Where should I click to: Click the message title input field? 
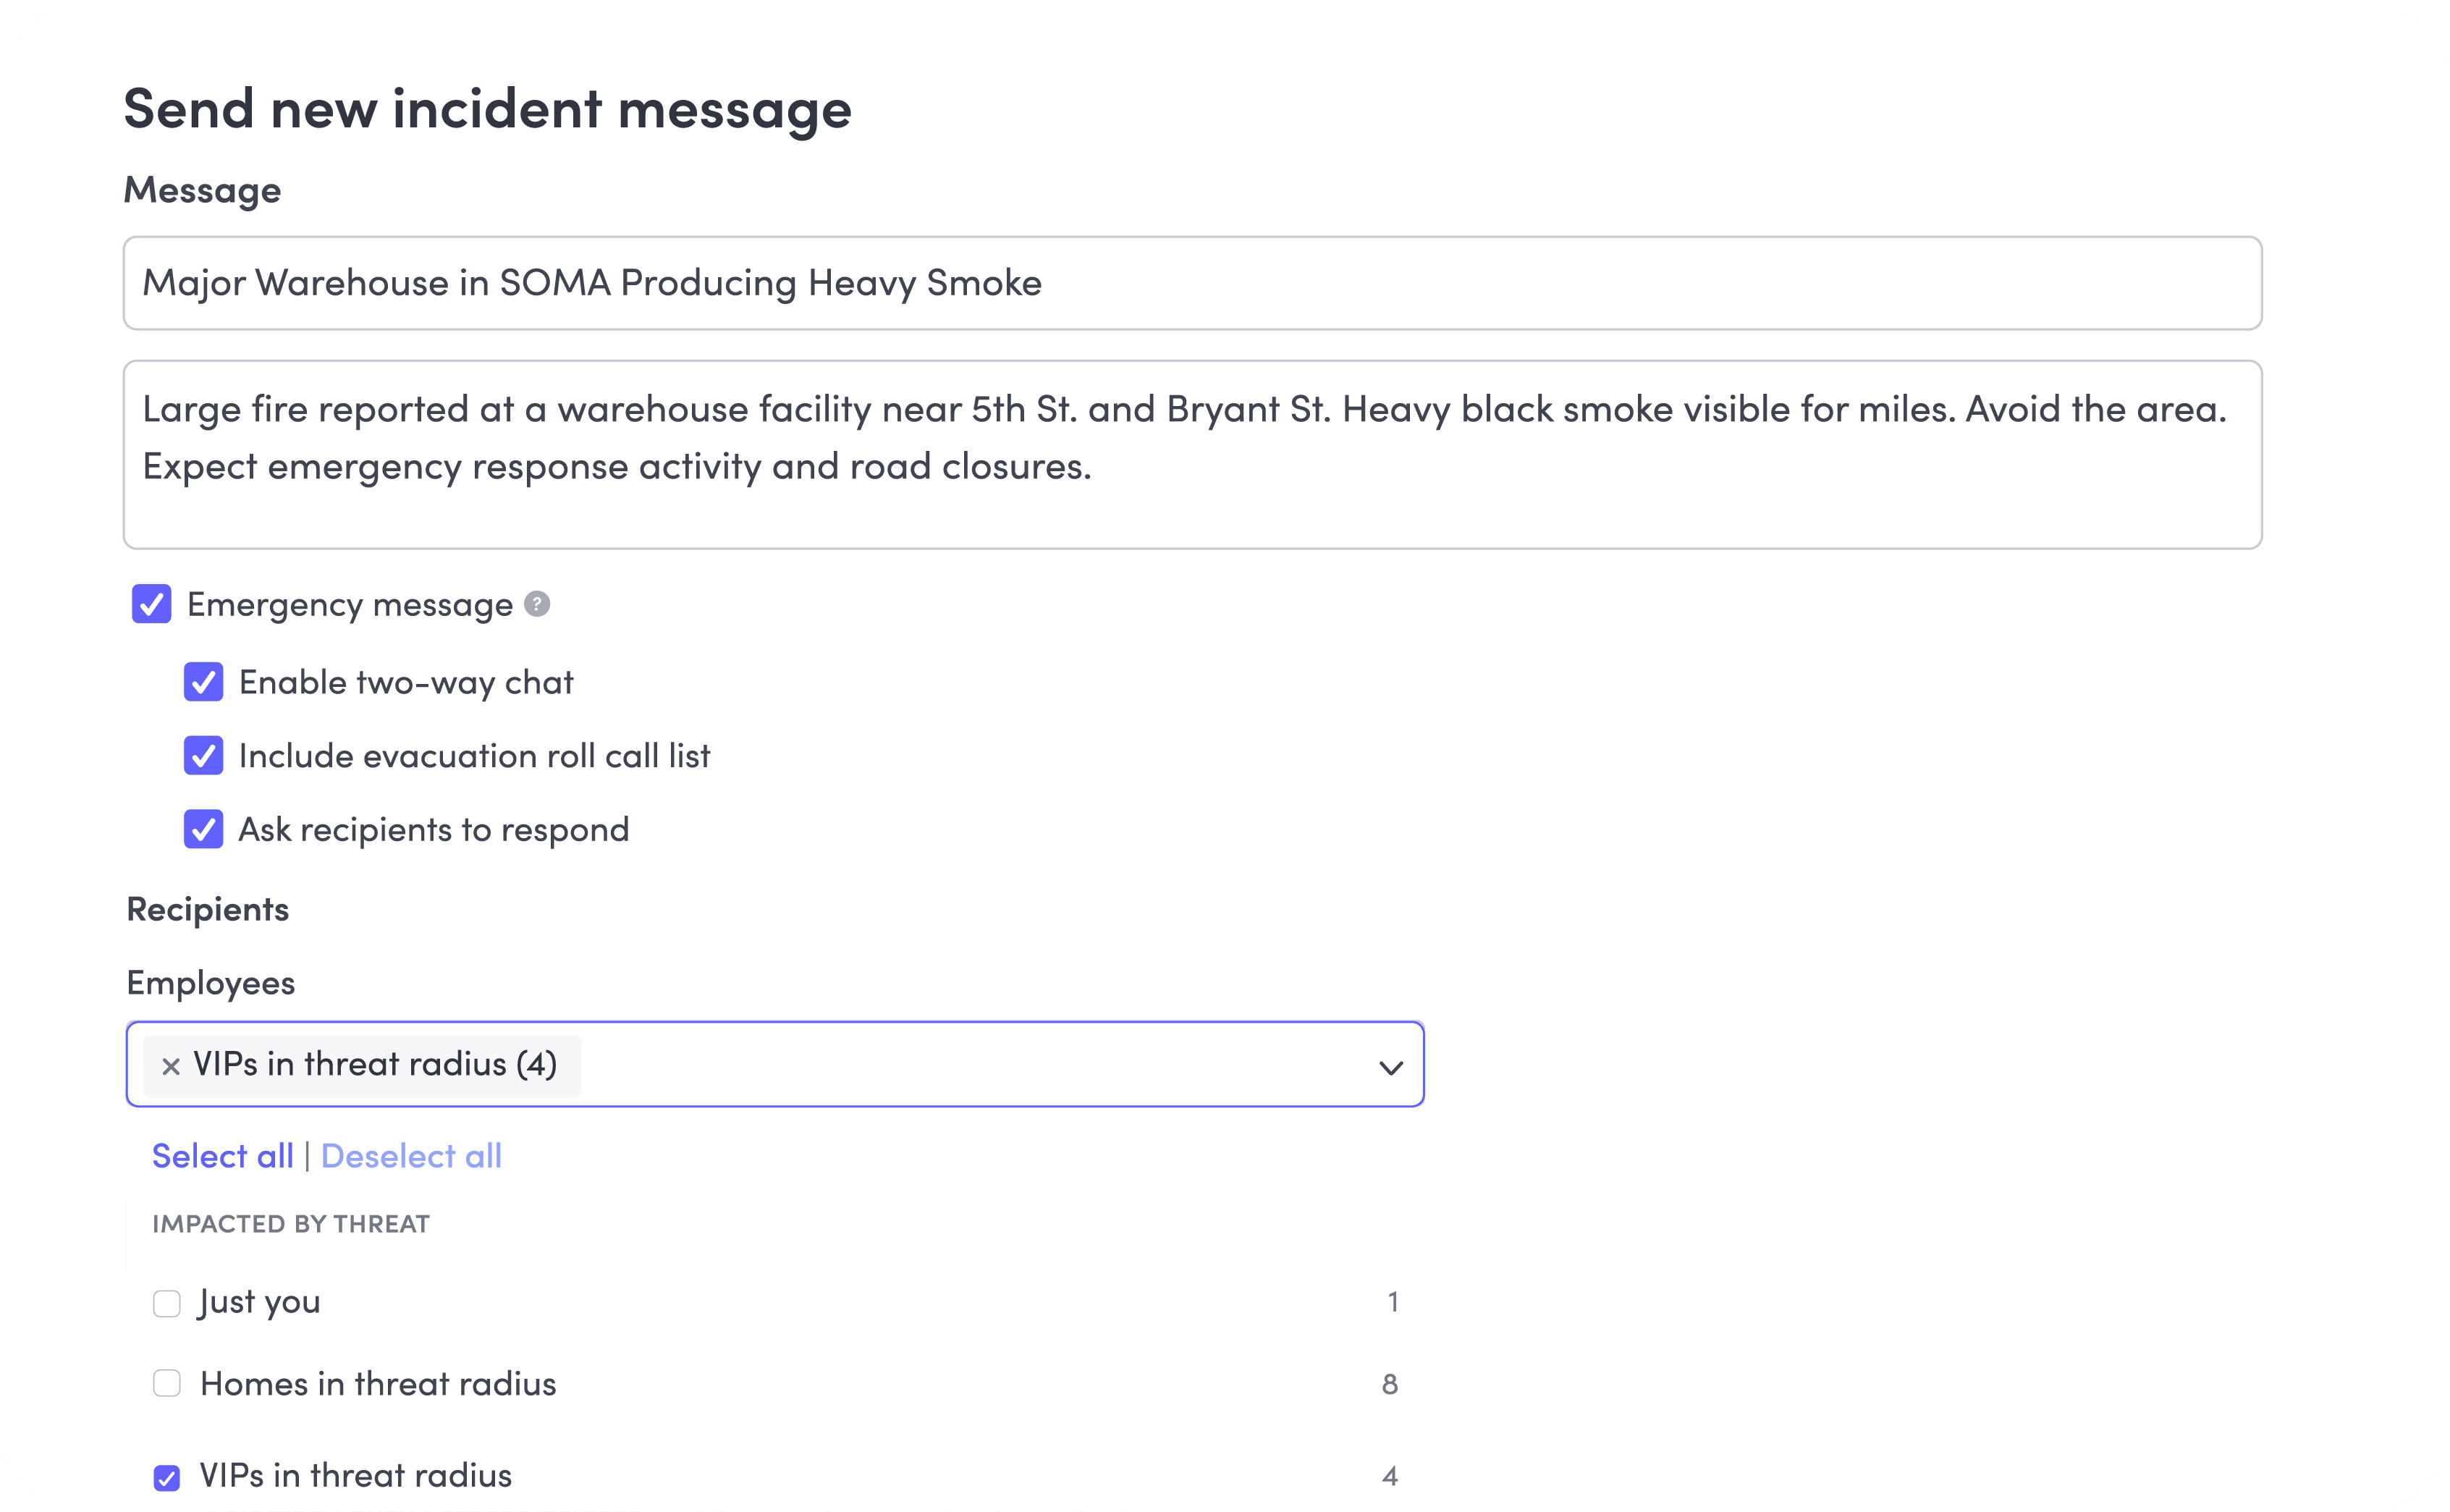[1192, 283]
